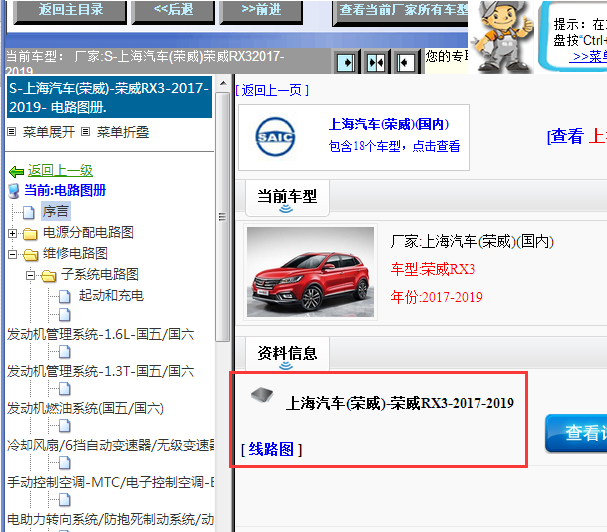This screenshot has height=532, width=607.
Task: Open 冷却风扇/6挡自动变速器 item
Action: coord(111,445)
